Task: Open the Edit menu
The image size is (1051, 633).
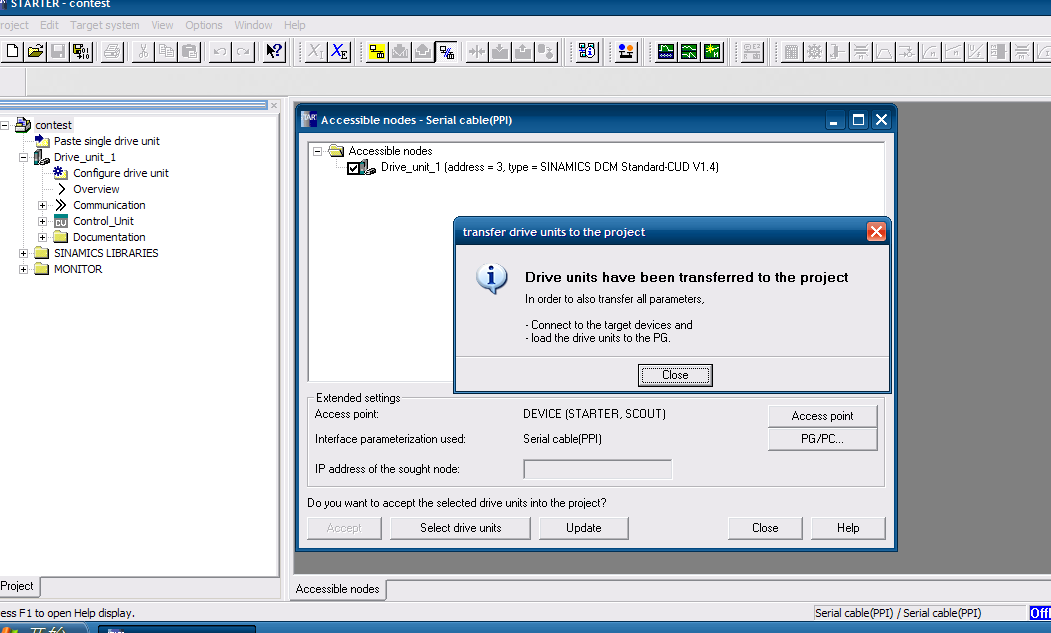Action: coord(49,25)
